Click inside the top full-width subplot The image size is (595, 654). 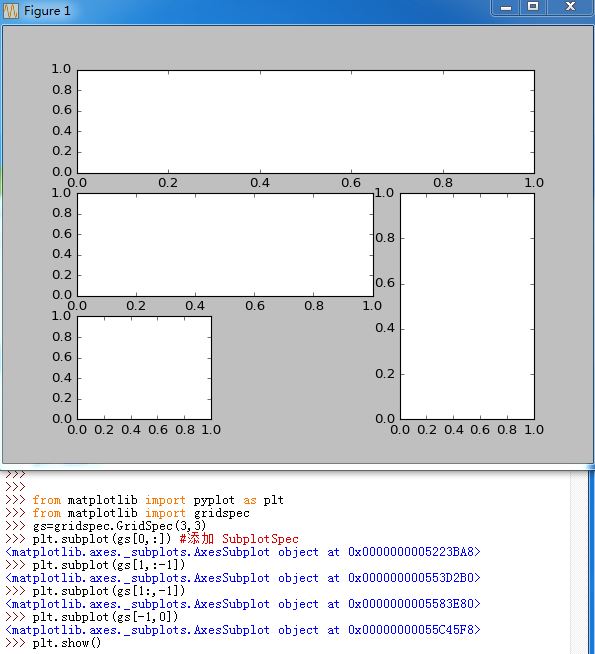click(306, 122)
